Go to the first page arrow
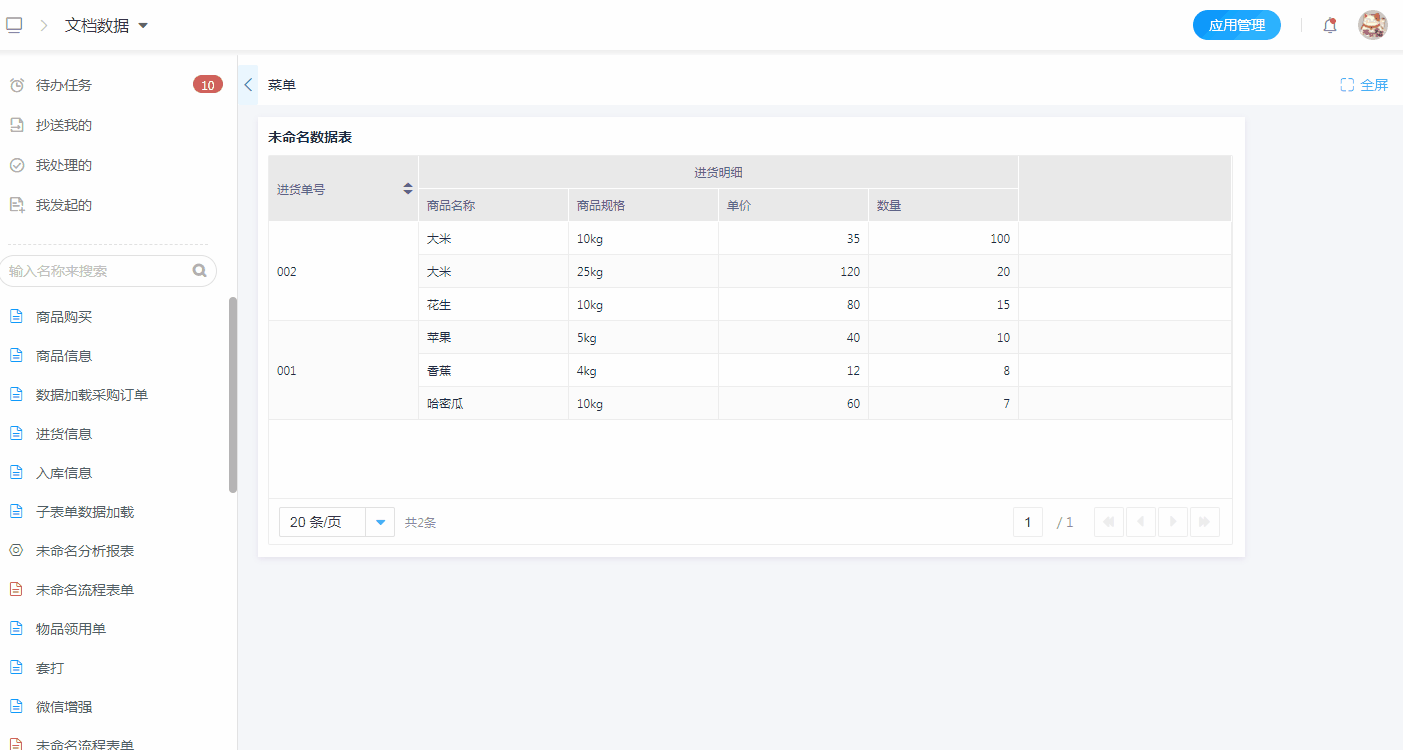1403x750 pixels. pyautogui.click(x=1109, y=522)
